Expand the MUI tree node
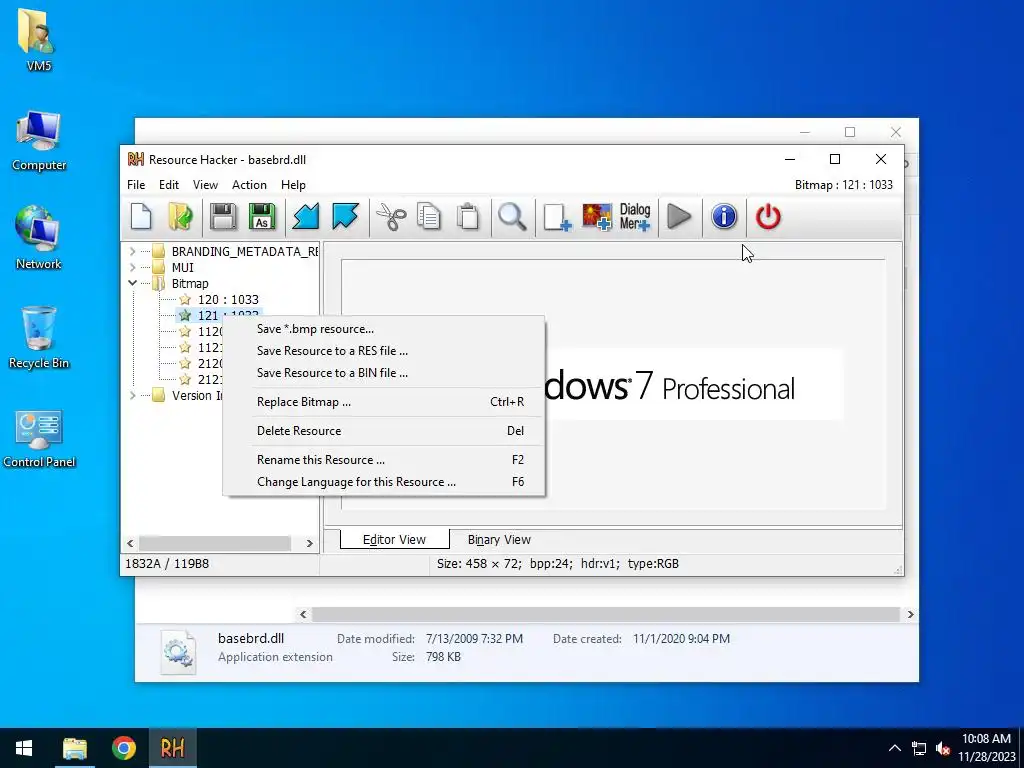Viewport: 1024px width, 768px height. pyautogui.click(x=133, y=267)
